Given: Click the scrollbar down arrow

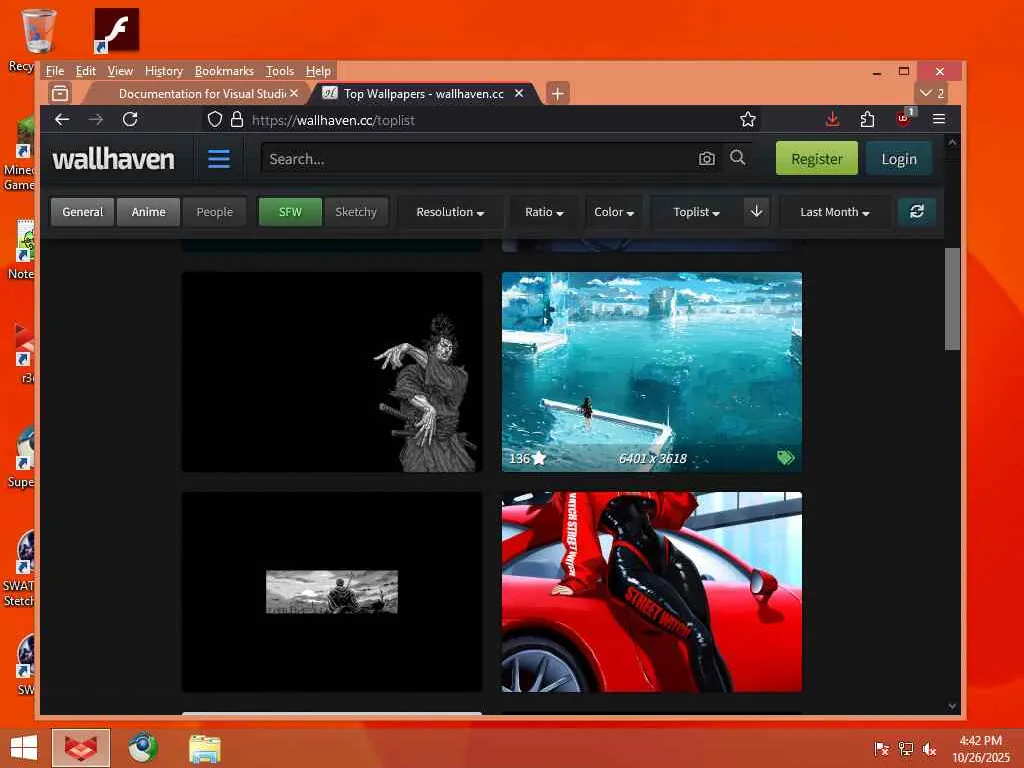Looking at the screenshot, I should click(x=952, y=706).
